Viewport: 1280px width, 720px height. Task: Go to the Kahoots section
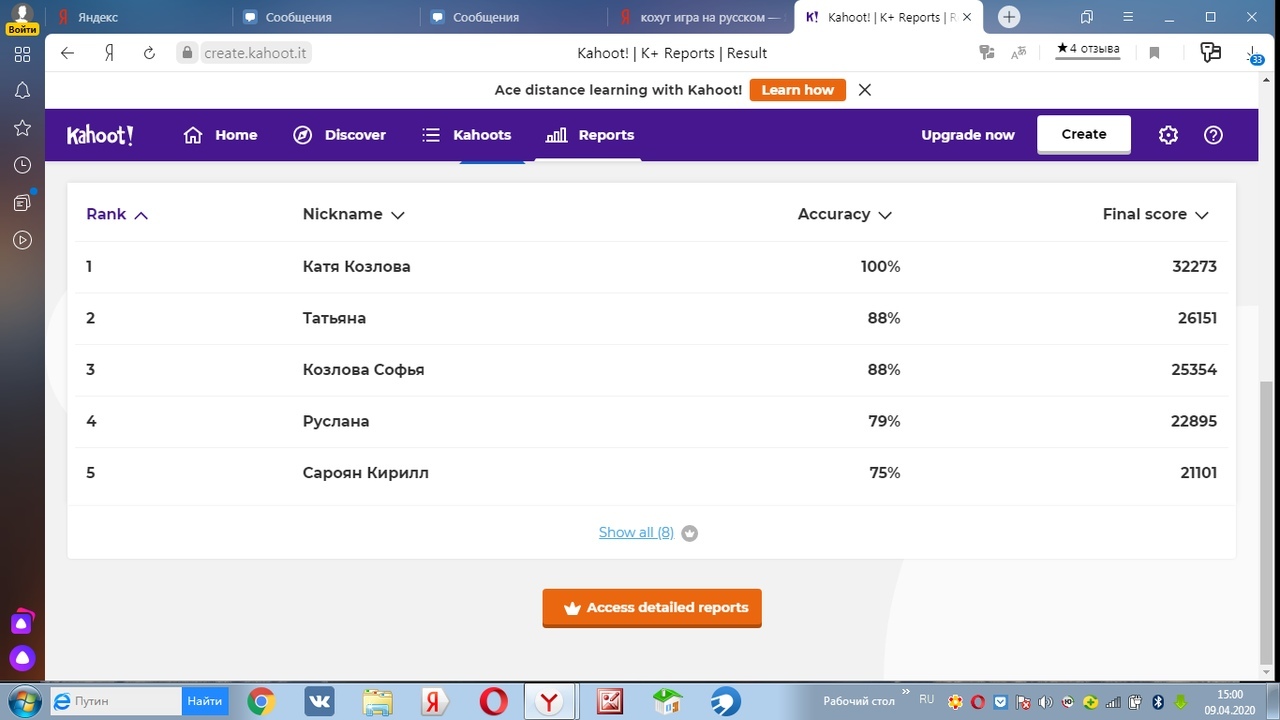(x=467, y=135)
